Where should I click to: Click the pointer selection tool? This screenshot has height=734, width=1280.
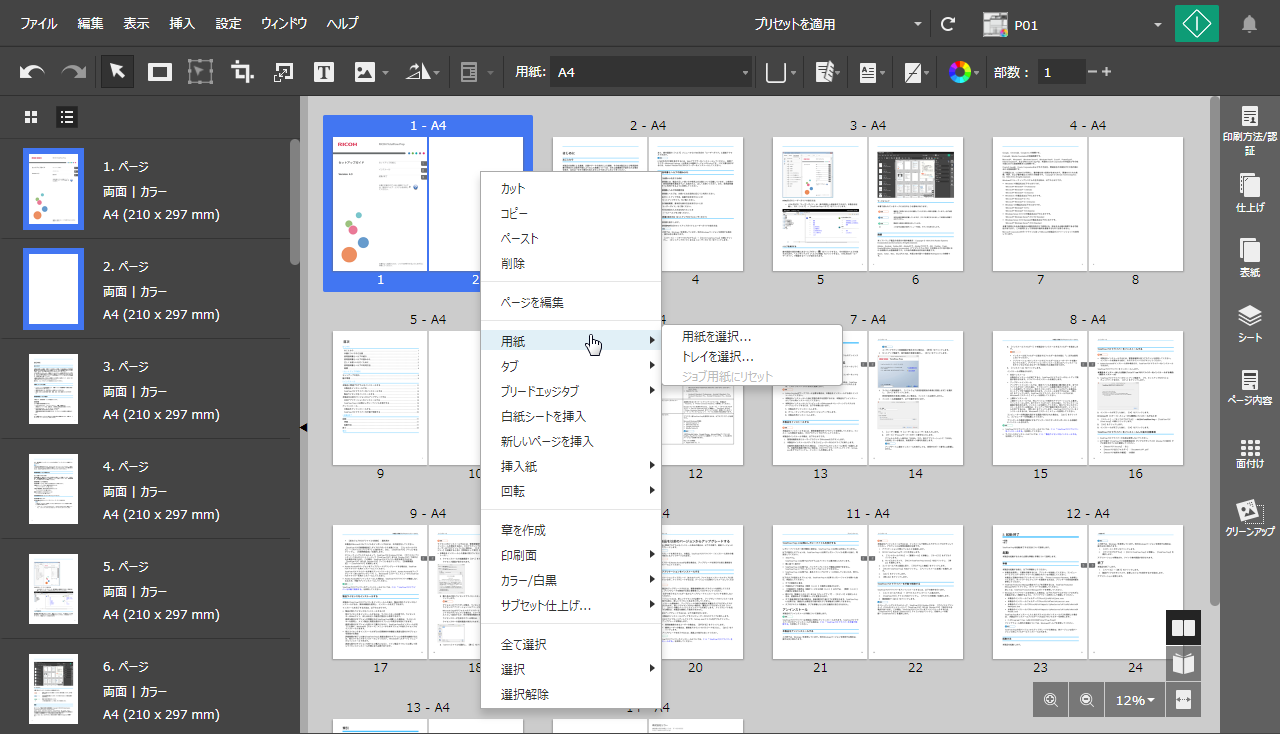pyautogui.click(x=117, y=72)
